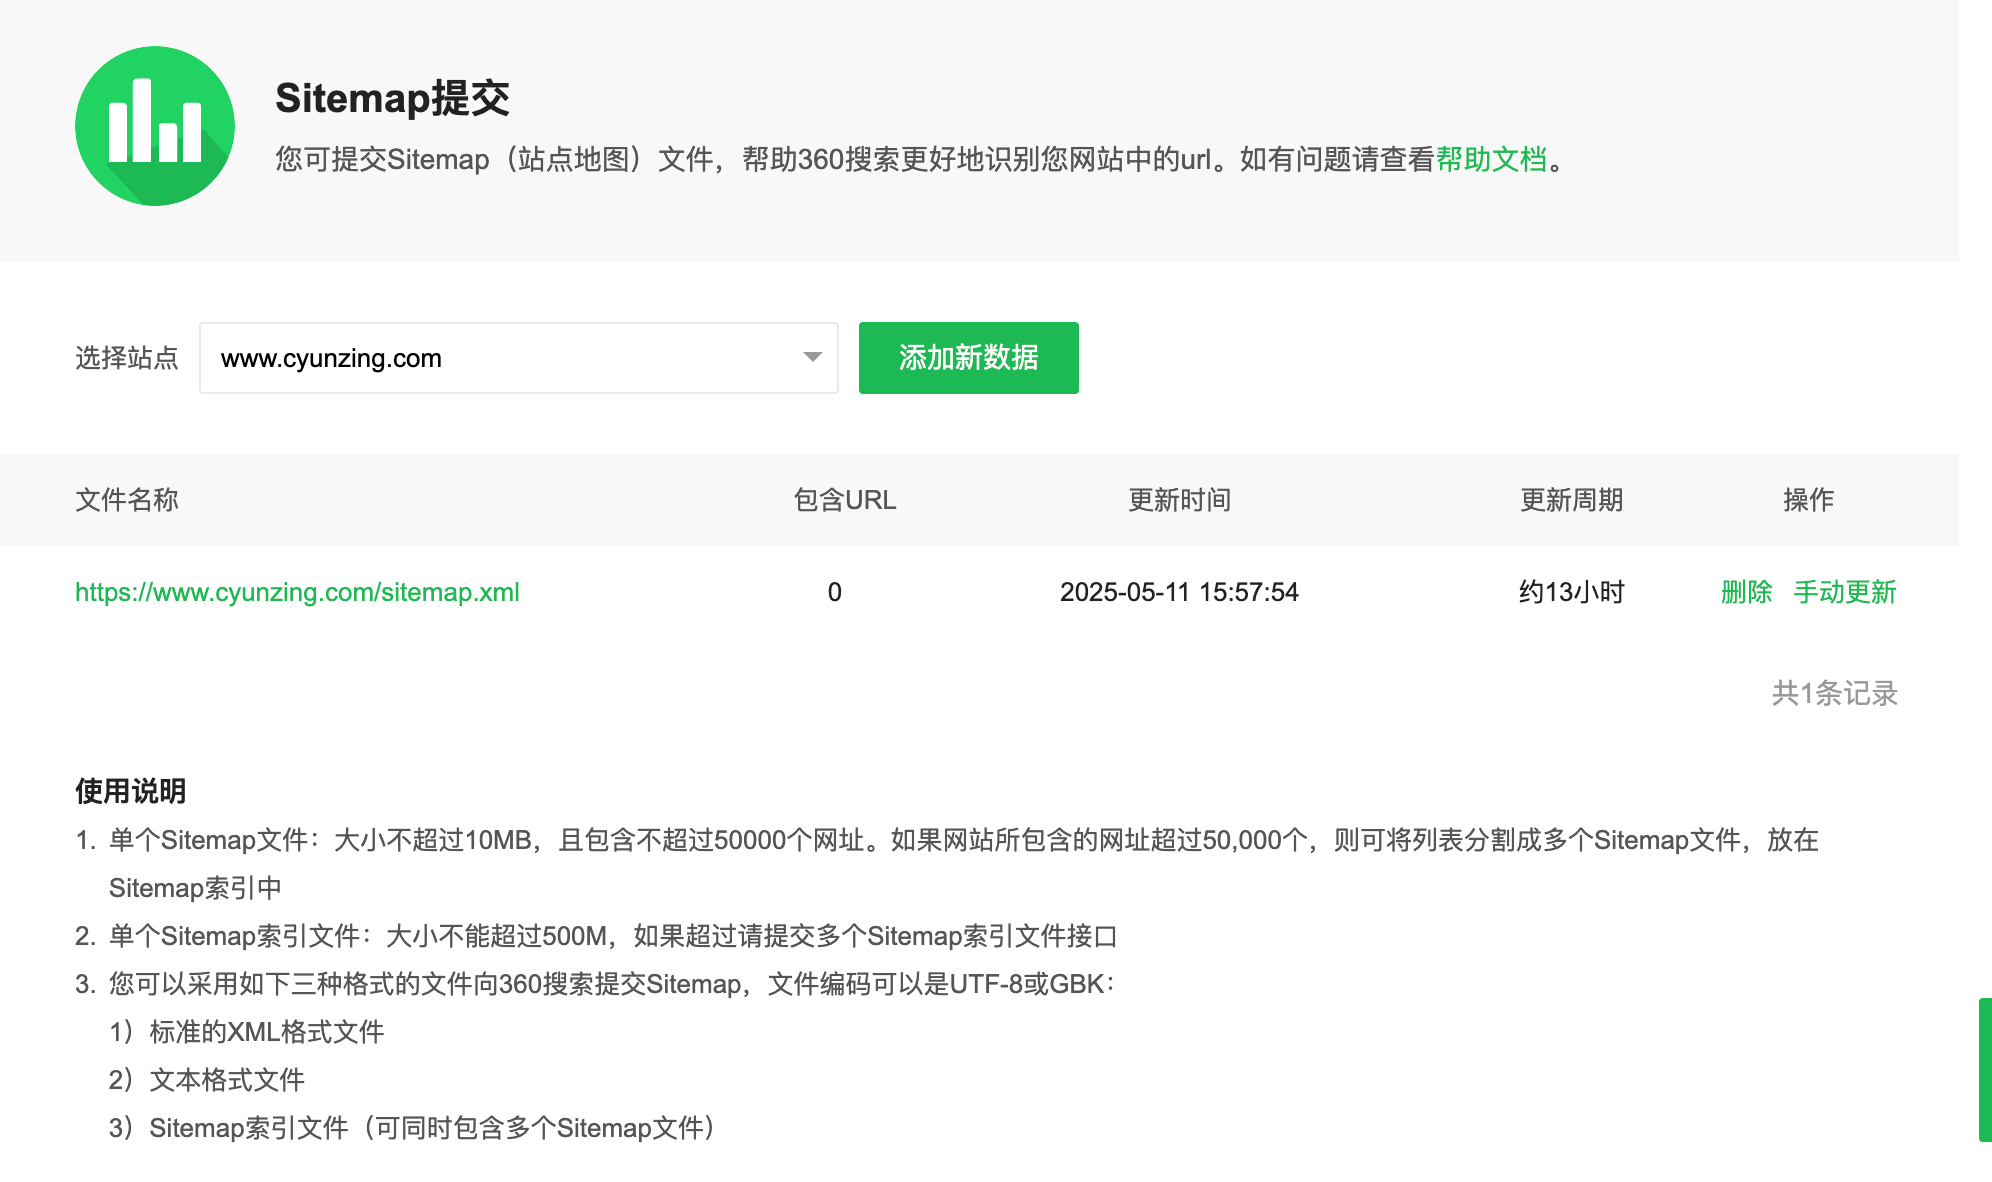Viewport: 1992px width, 1182px height.
Task: Click the 包含URL column header
Action: coord(844,500)
